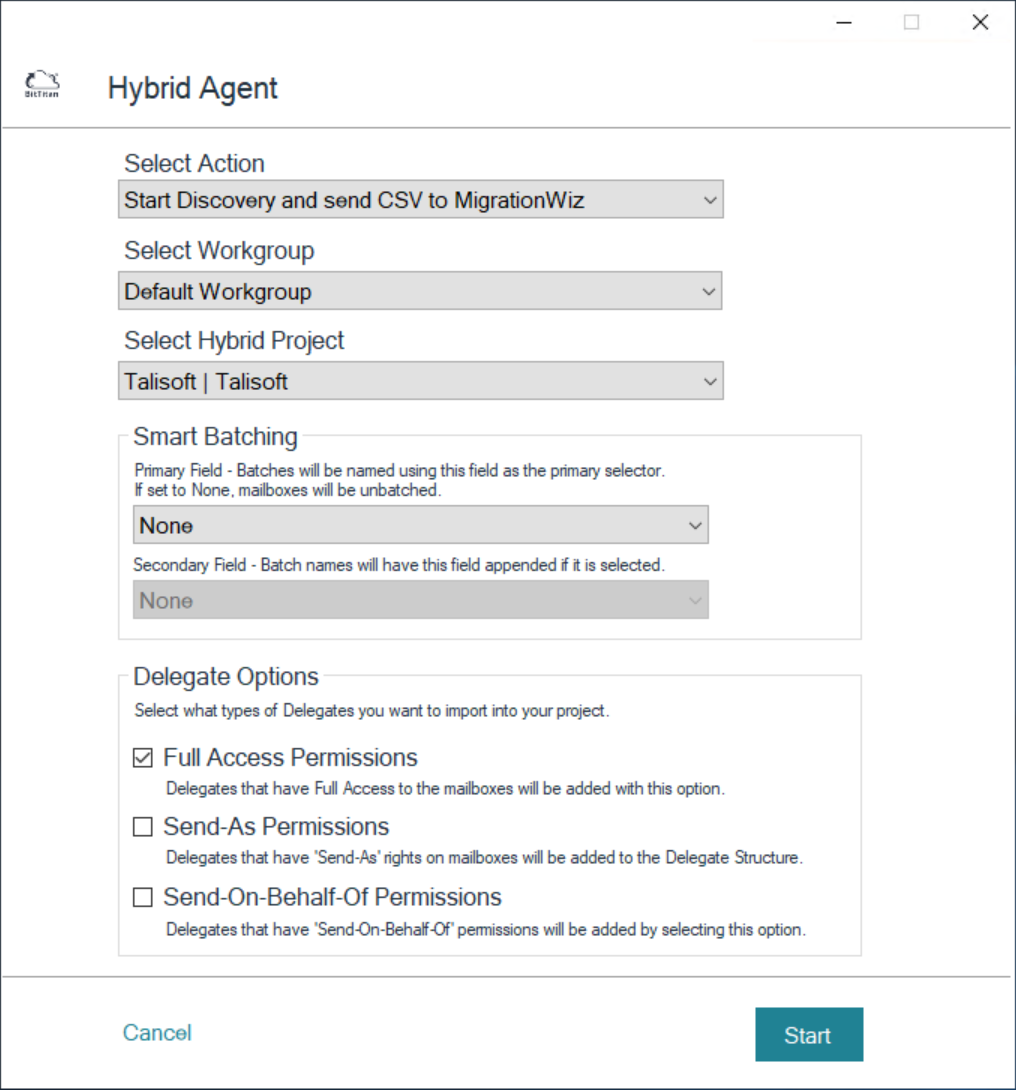1016x1090 pixels.
Task: Expand the Primary Field None dropdown
Action: [x=420, y=525]
